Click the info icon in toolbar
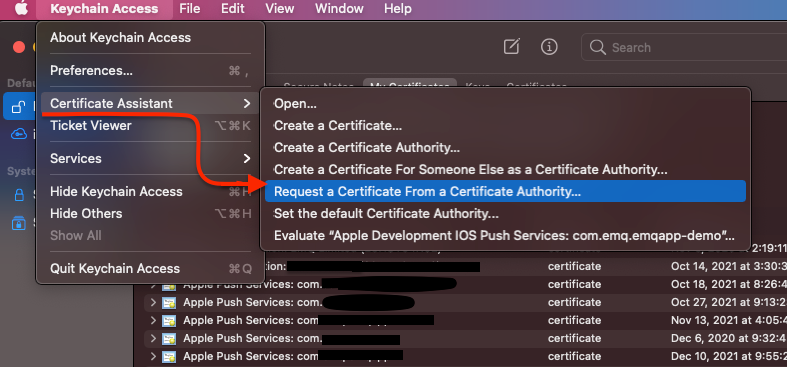 point(550,47)
